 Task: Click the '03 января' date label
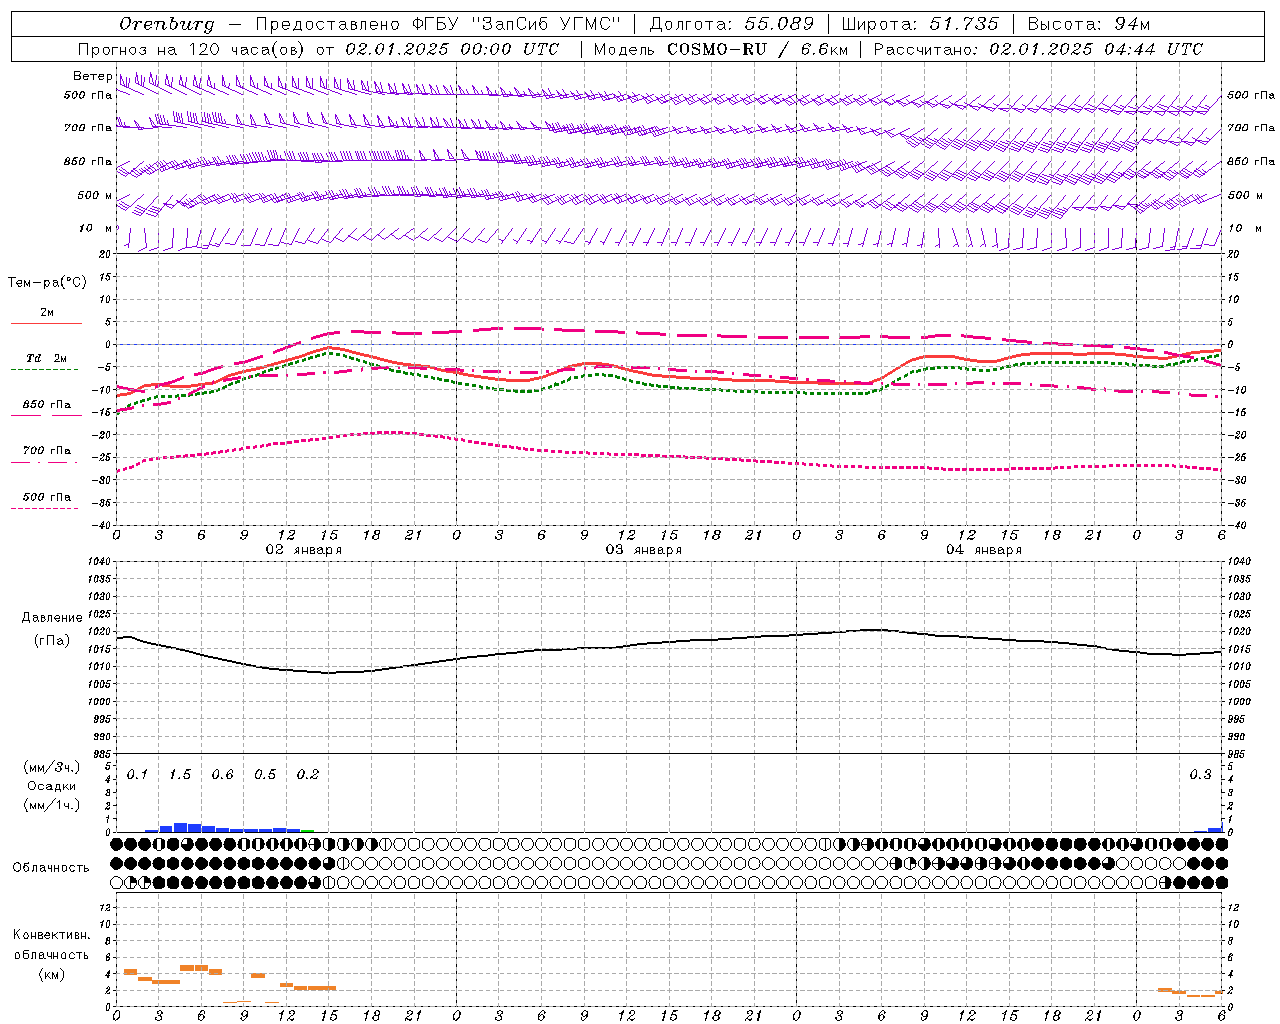pyautogui.click(x=643, y=550)
